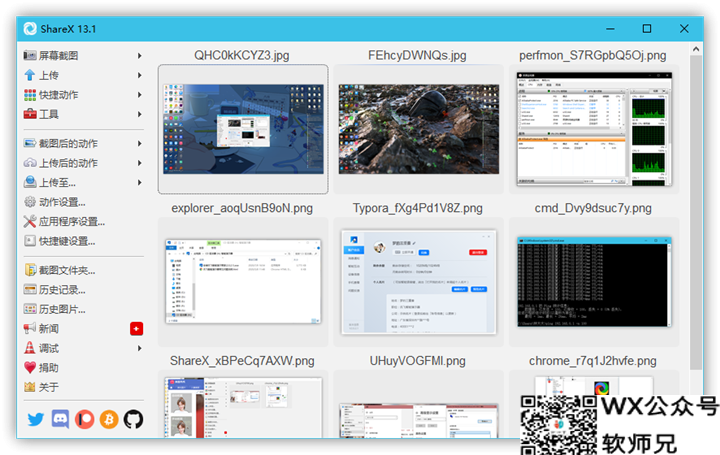Open the Bitcoin donation icon
Viewport: 720px width, 455px height.
pyautogui.click(x=109, y=419)
